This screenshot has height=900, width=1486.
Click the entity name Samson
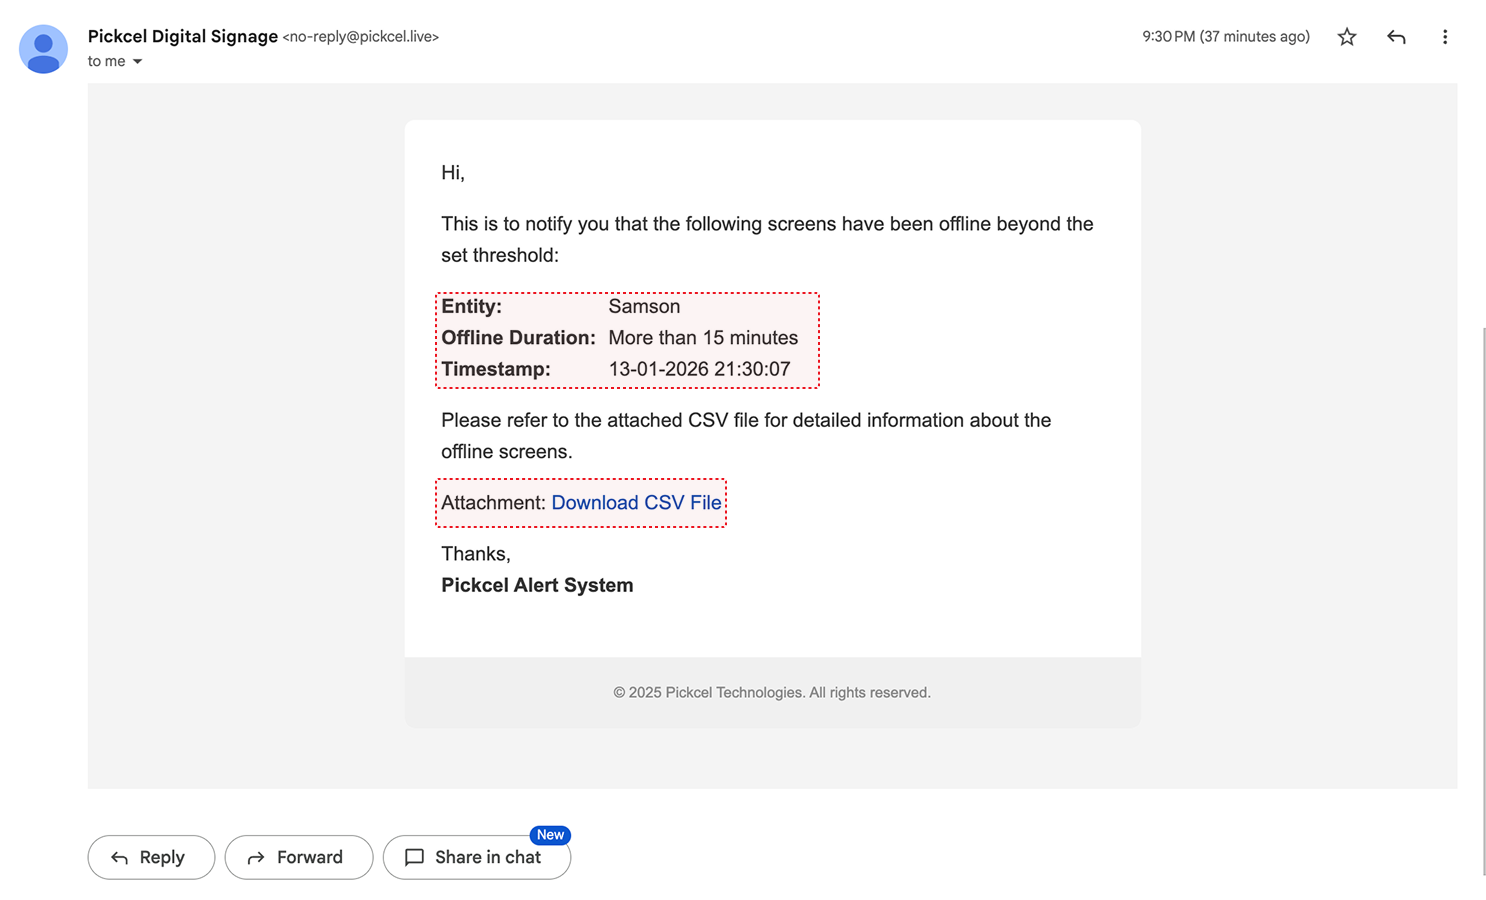click(644, 307)
